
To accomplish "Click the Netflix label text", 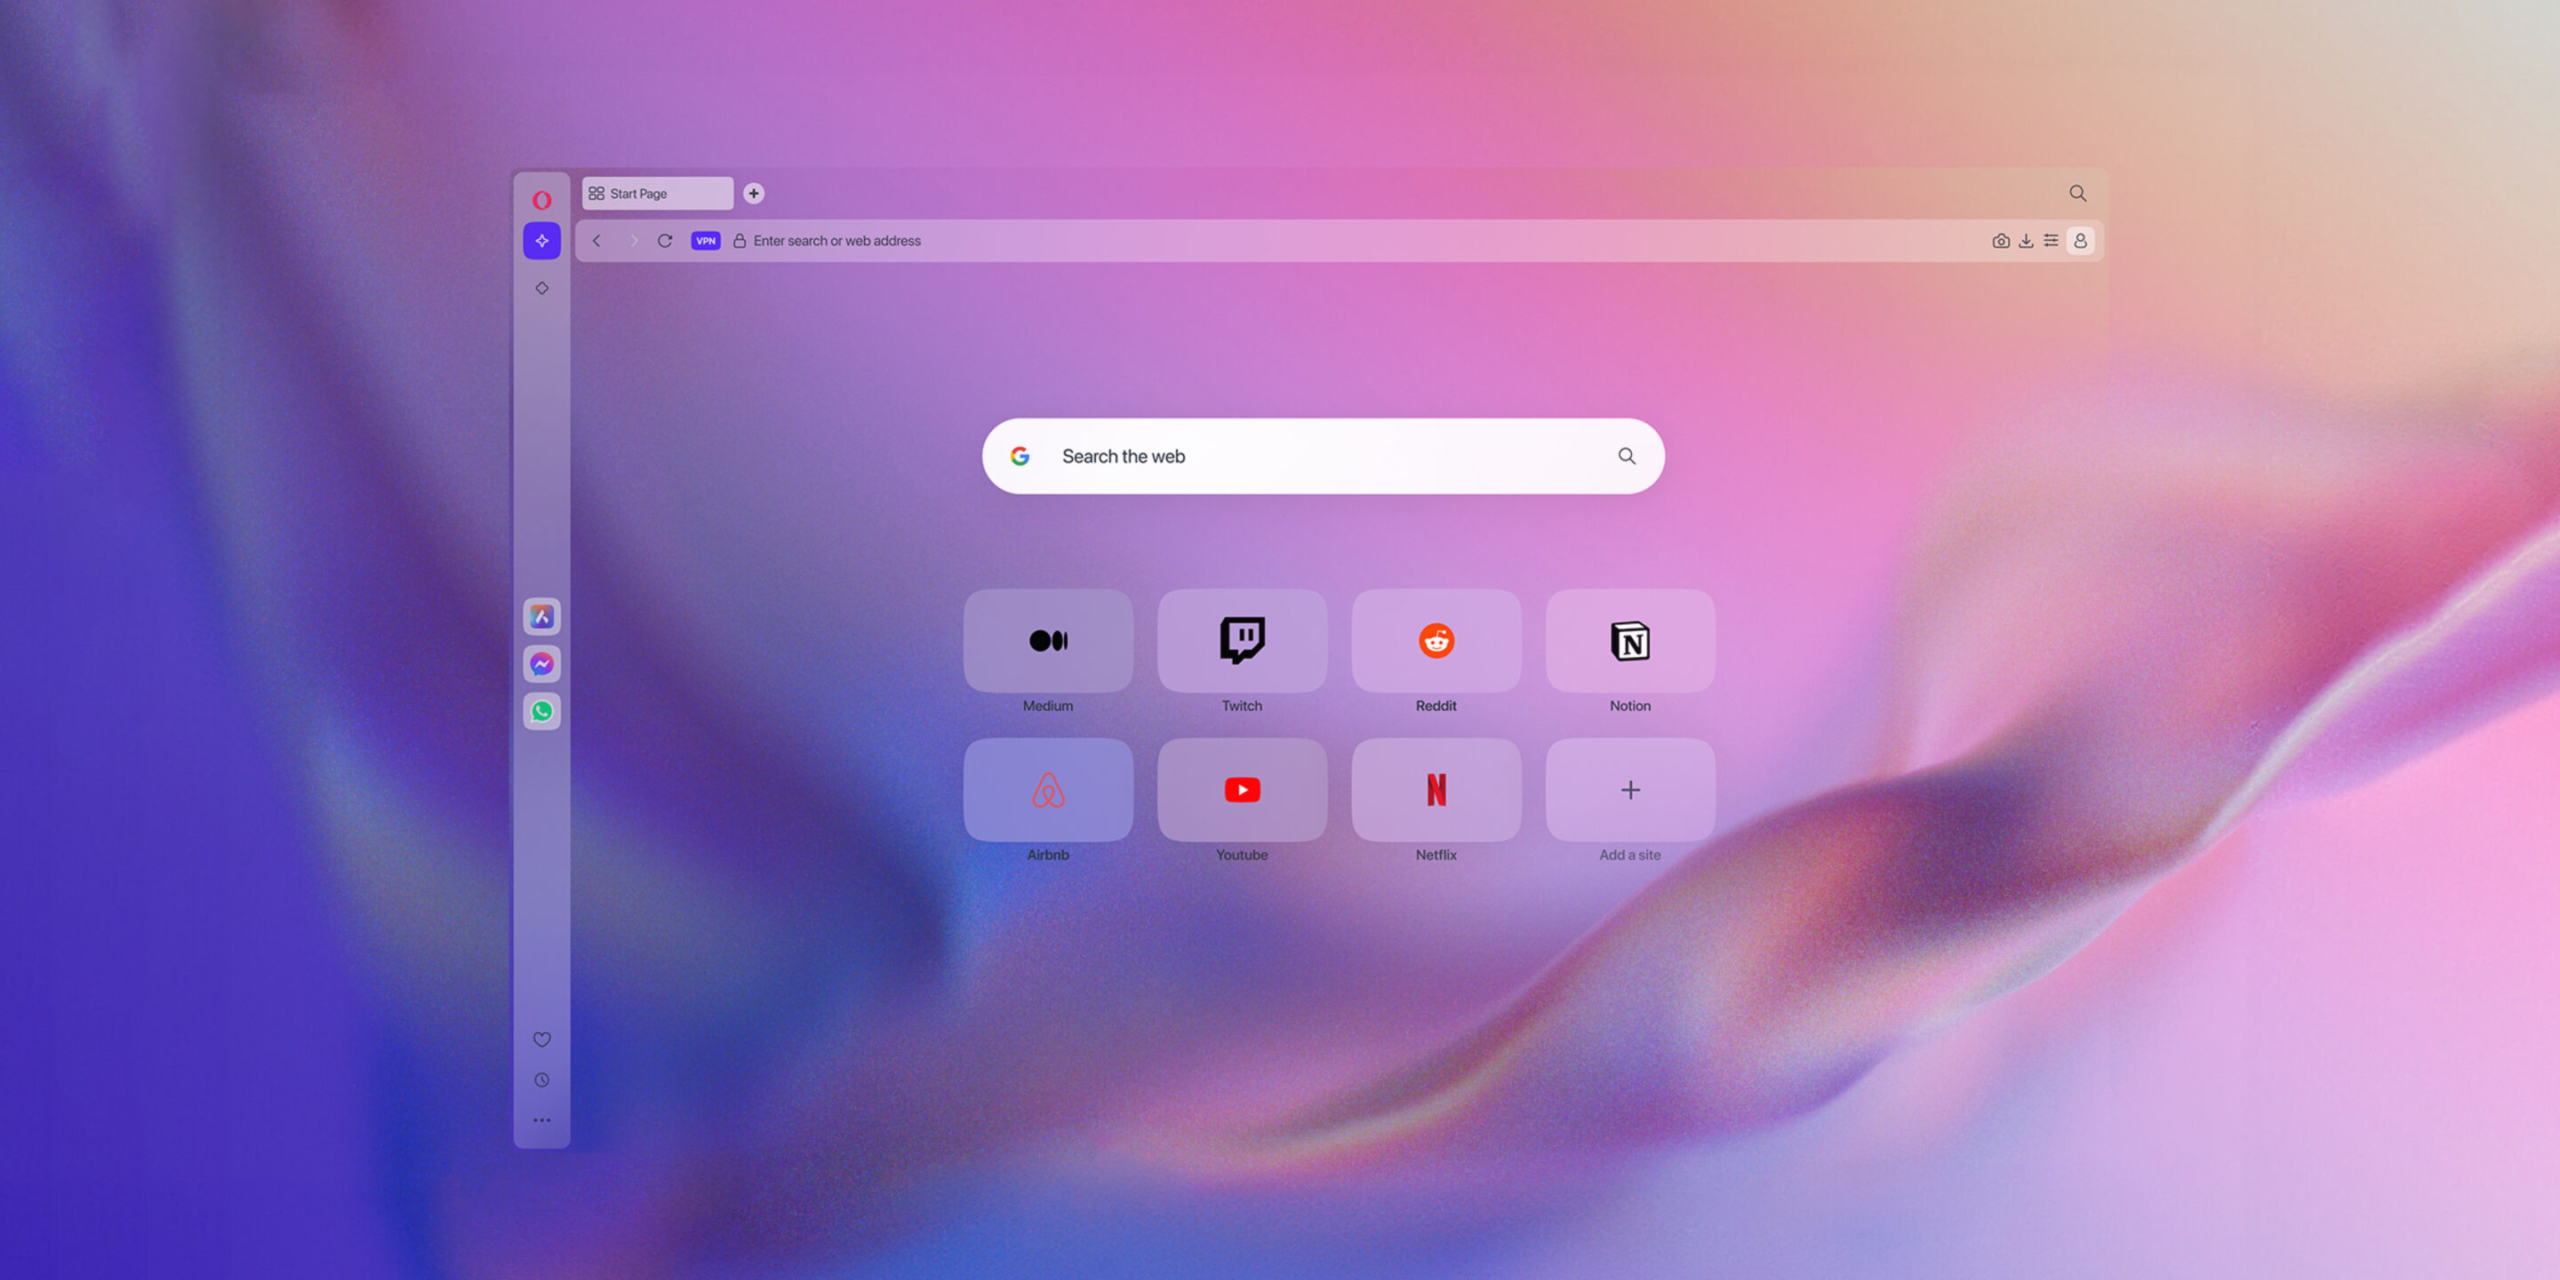I will pos(1436,855).
